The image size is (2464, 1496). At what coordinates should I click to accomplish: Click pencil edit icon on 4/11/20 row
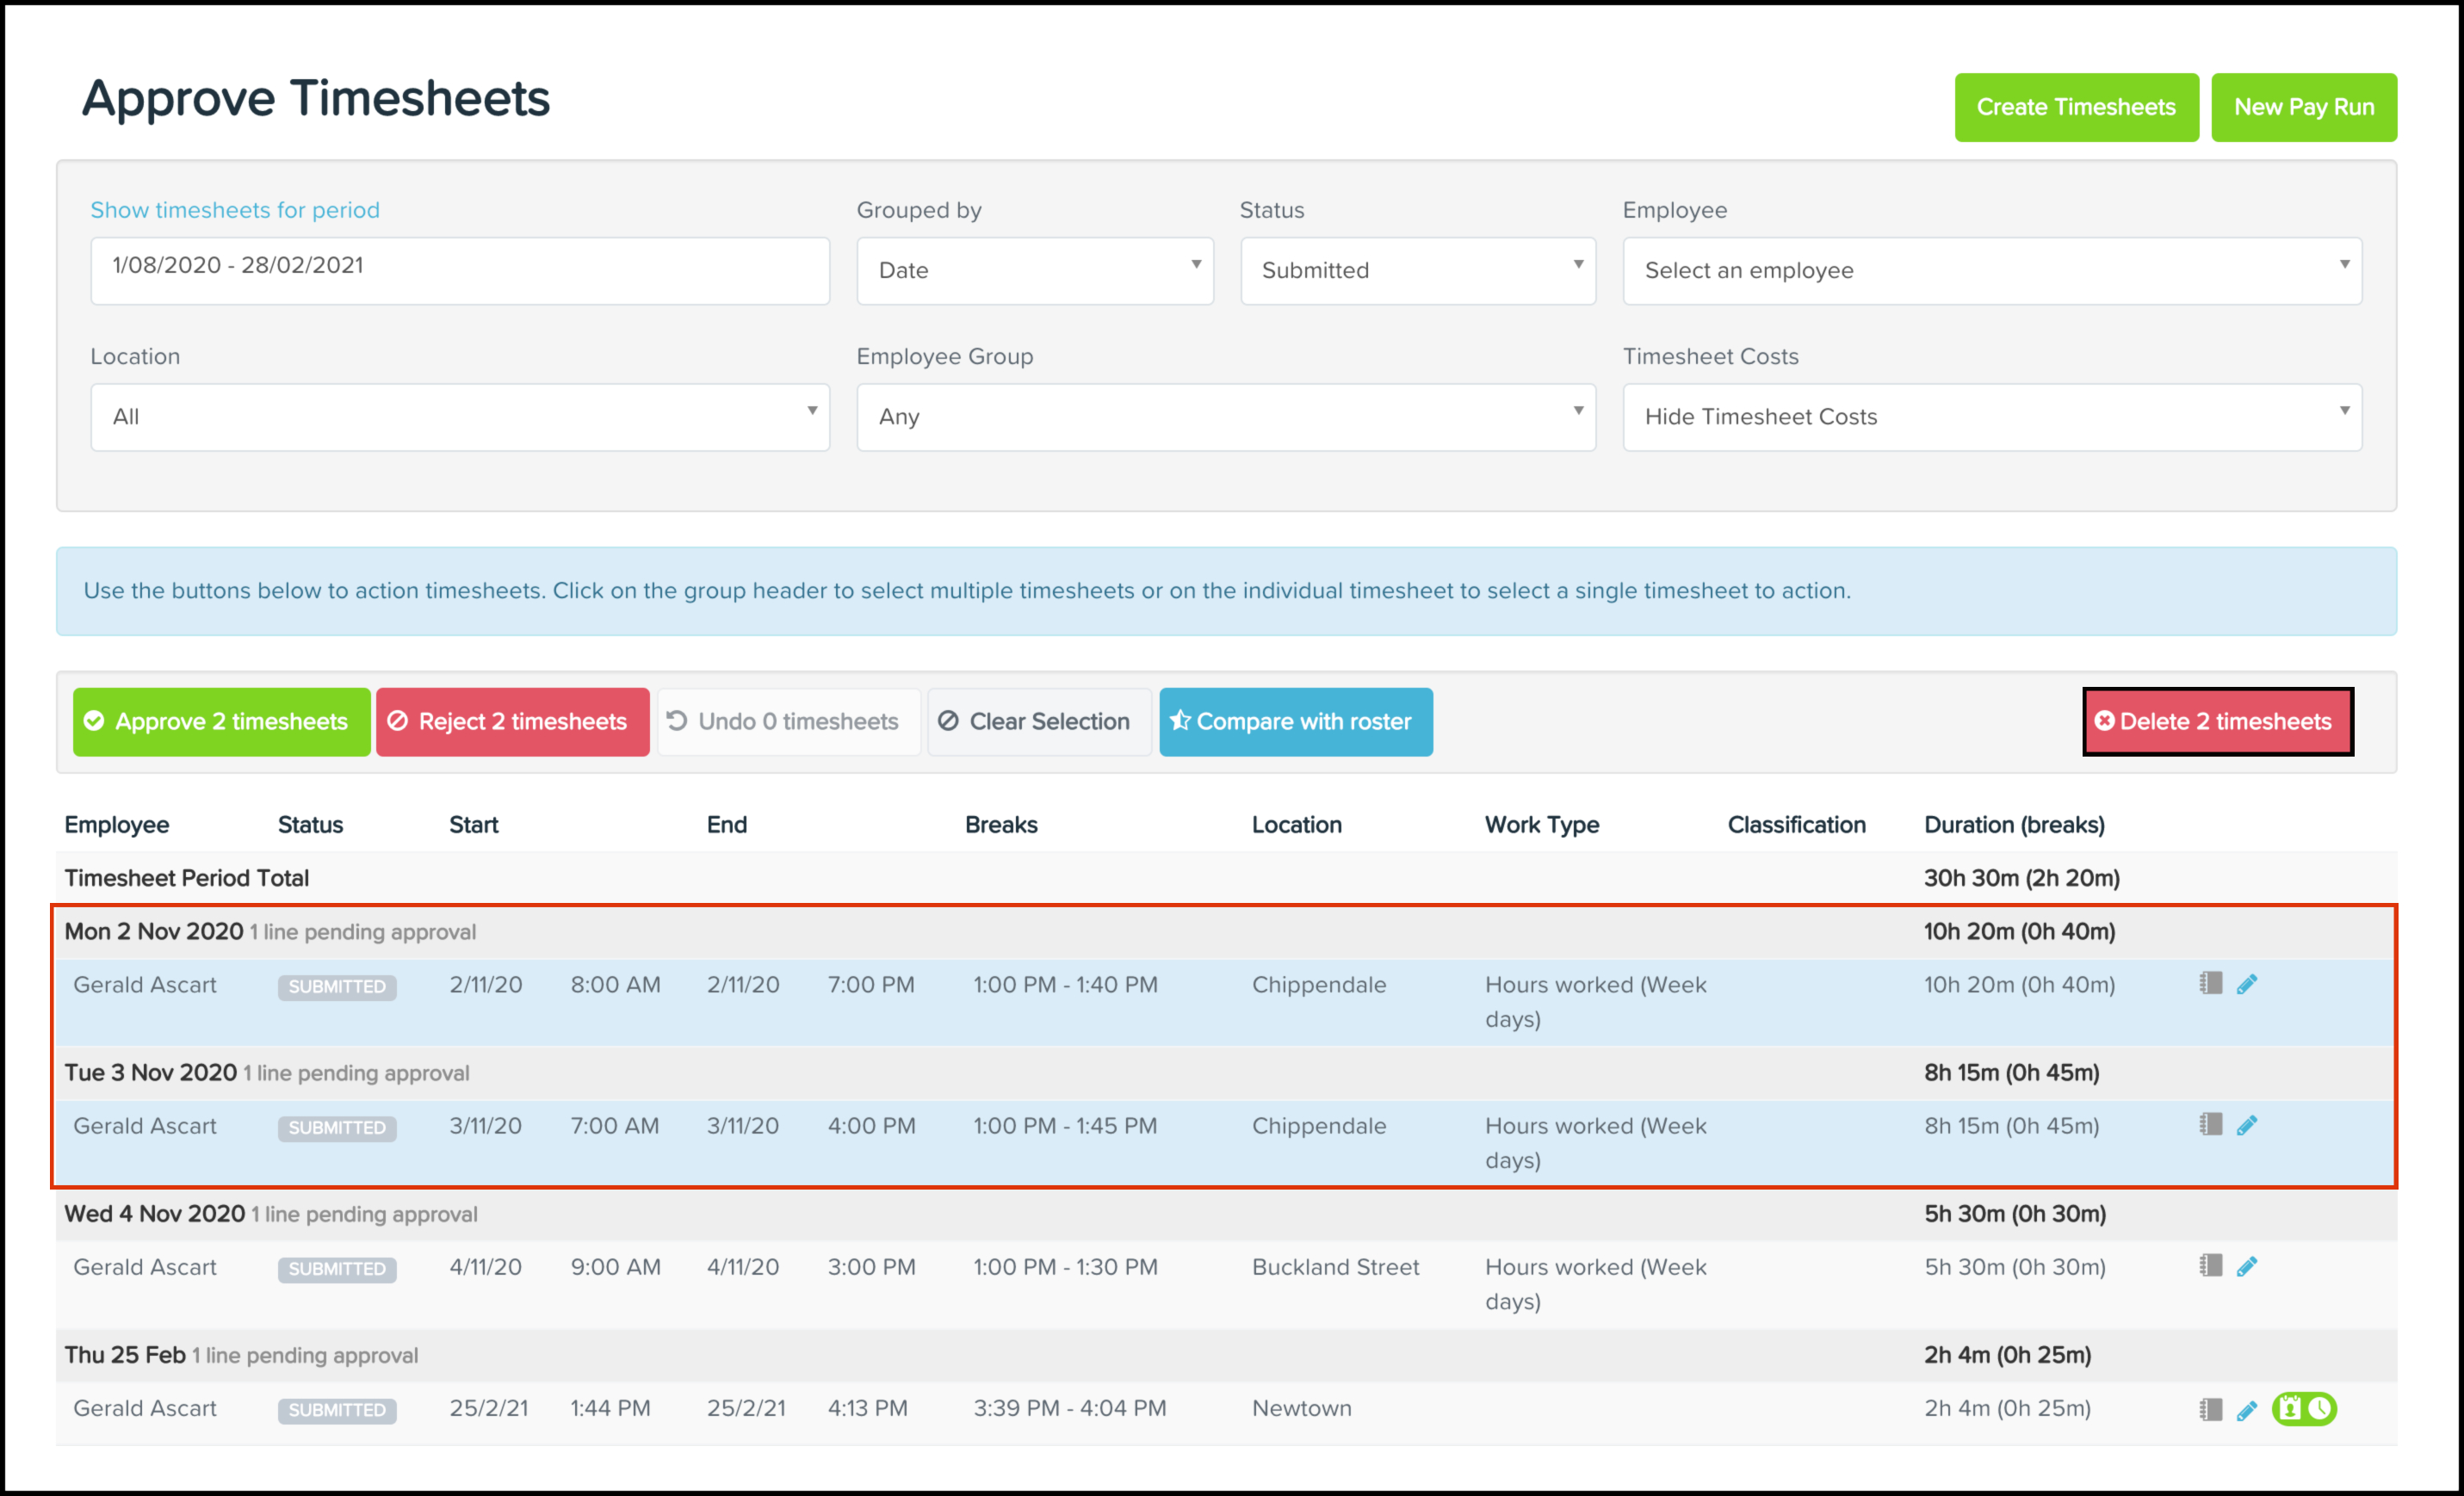coord(2247,1267)
